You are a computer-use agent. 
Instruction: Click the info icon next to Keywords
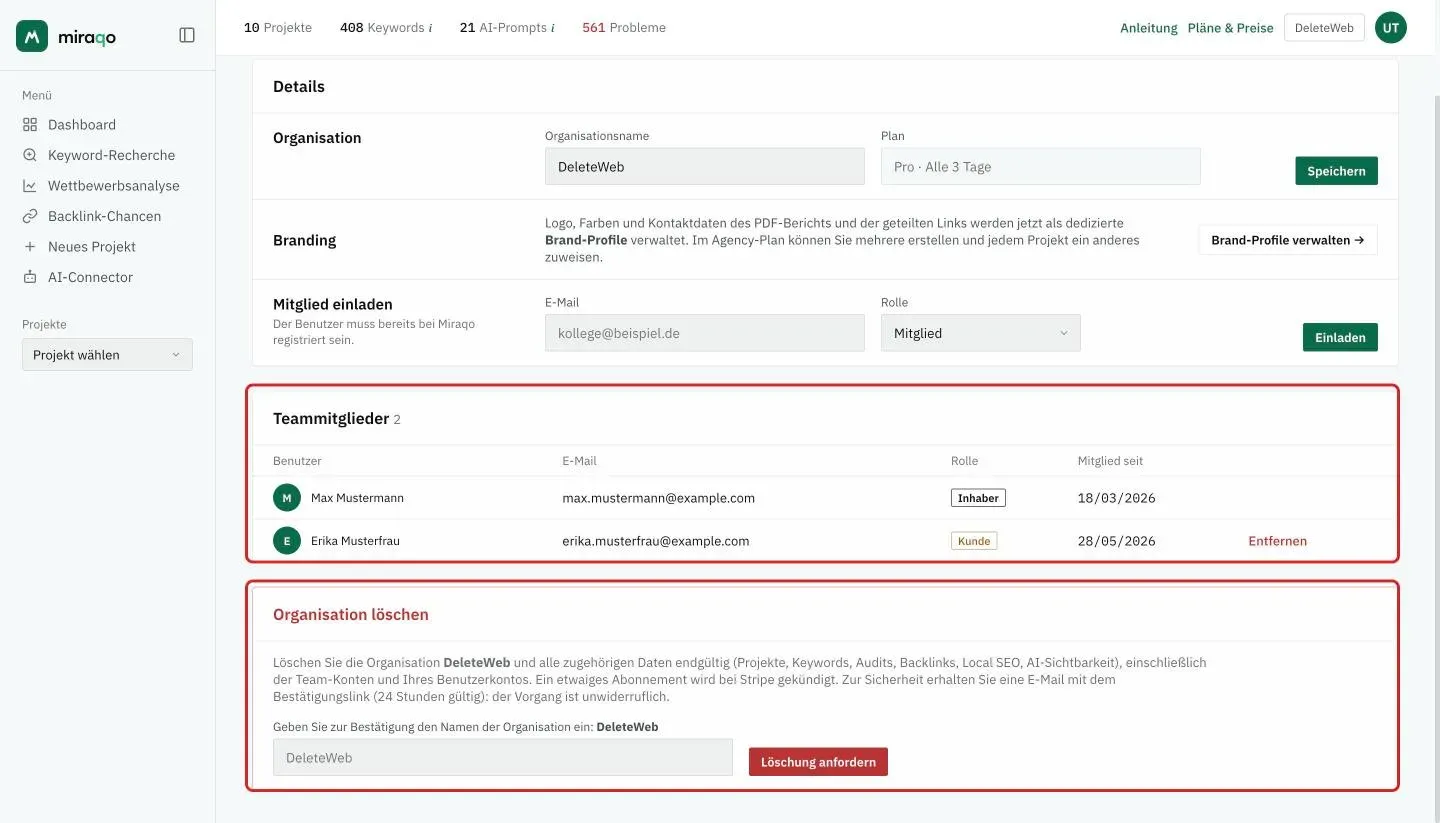(x=430, y=28)
